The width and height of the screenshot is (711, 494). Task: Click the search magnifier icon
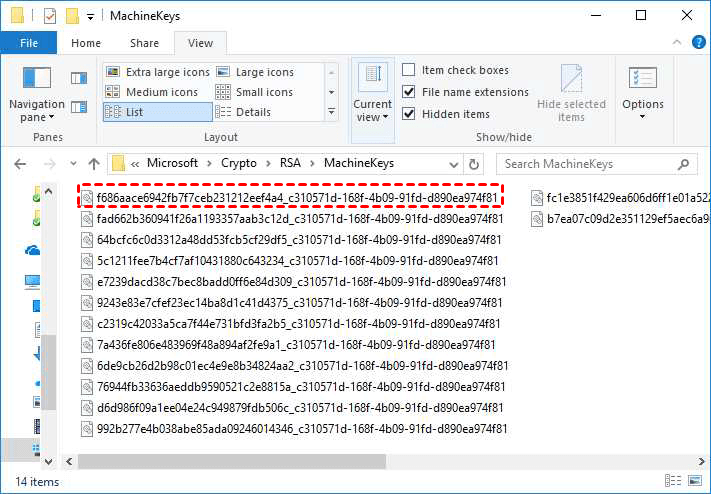click(x=683, y=164)
